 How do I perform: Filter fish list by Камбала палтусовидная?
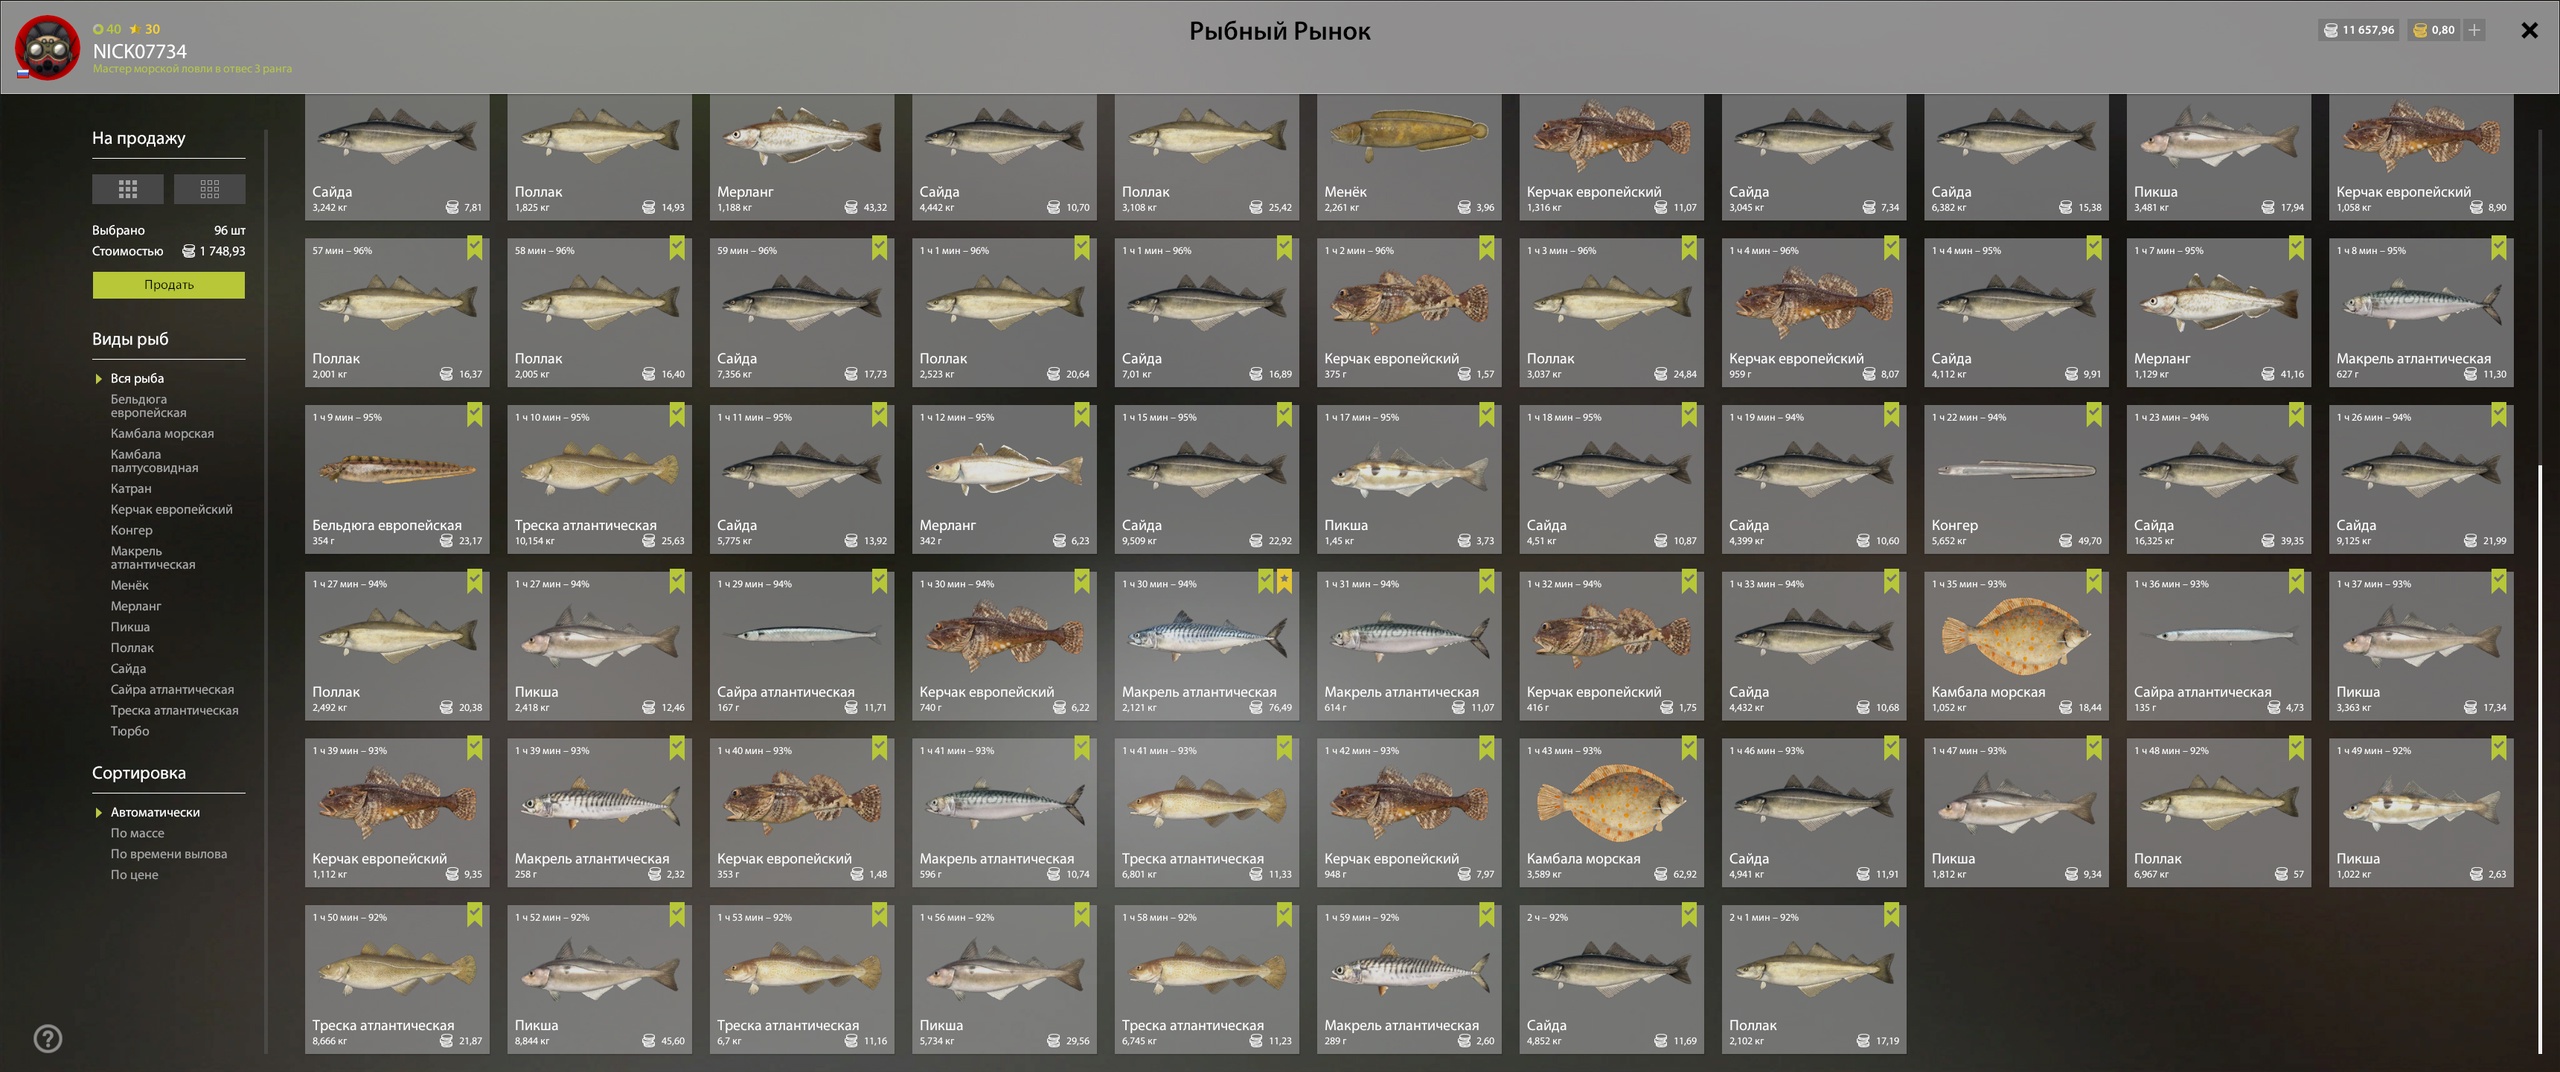coord(154,461)
